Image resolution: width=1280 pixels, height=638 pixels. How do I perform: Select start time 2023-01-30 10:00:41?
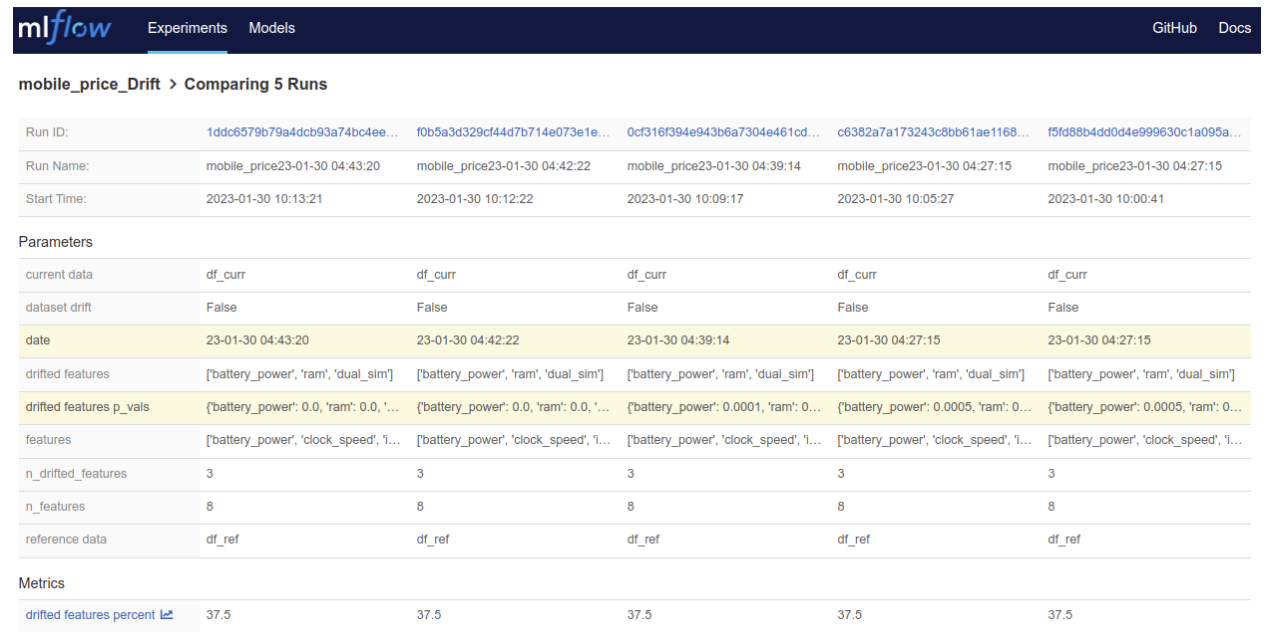[1106, 199]
